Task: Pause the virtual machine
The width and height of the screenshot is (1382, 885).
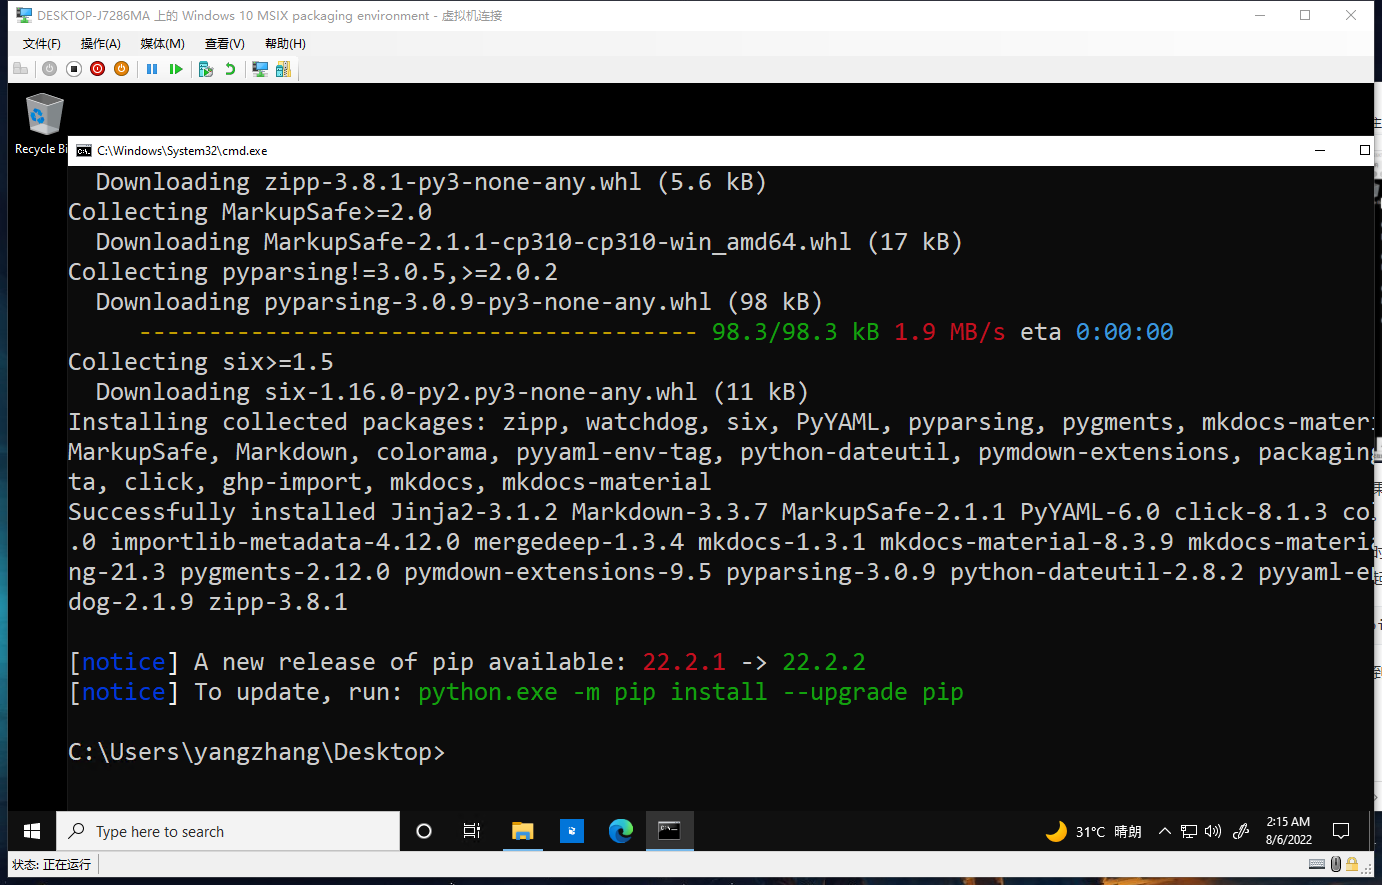Action: tap(152, 69)
